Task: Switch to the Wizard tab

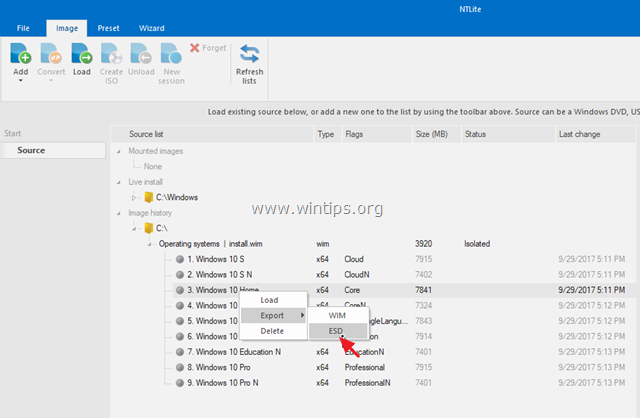Action: point(152,28)
